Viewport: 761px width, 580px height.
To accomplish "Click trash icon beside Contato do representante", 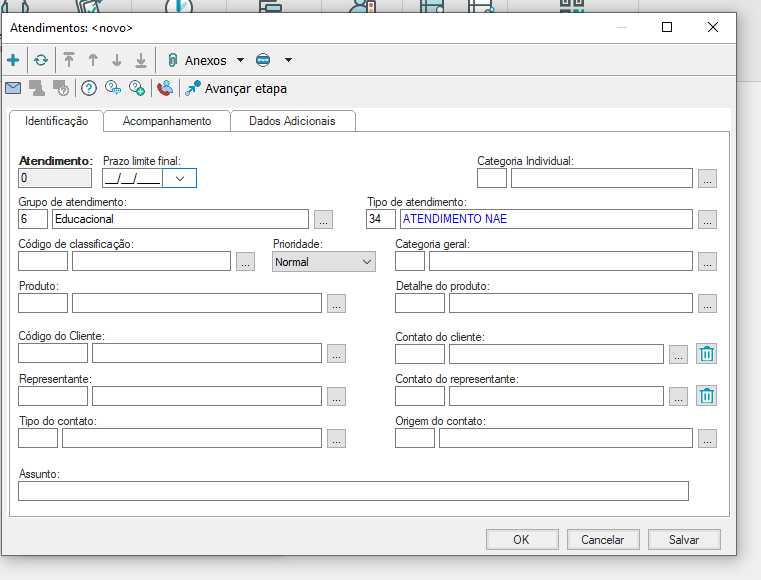I will 707,395.
